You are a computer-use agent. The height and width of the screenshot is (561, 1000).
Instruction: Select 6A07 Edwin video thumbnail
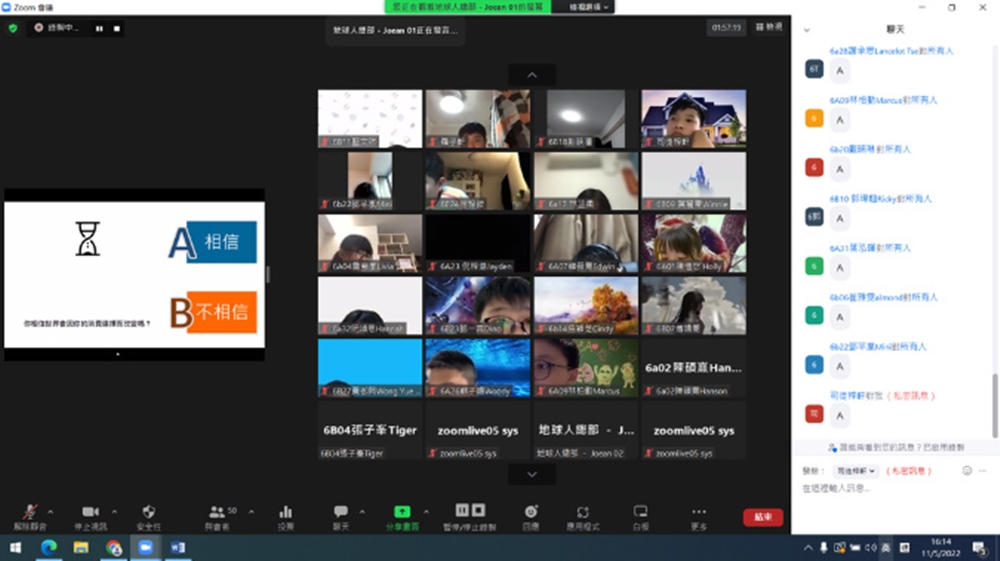[x=585, y=243]
